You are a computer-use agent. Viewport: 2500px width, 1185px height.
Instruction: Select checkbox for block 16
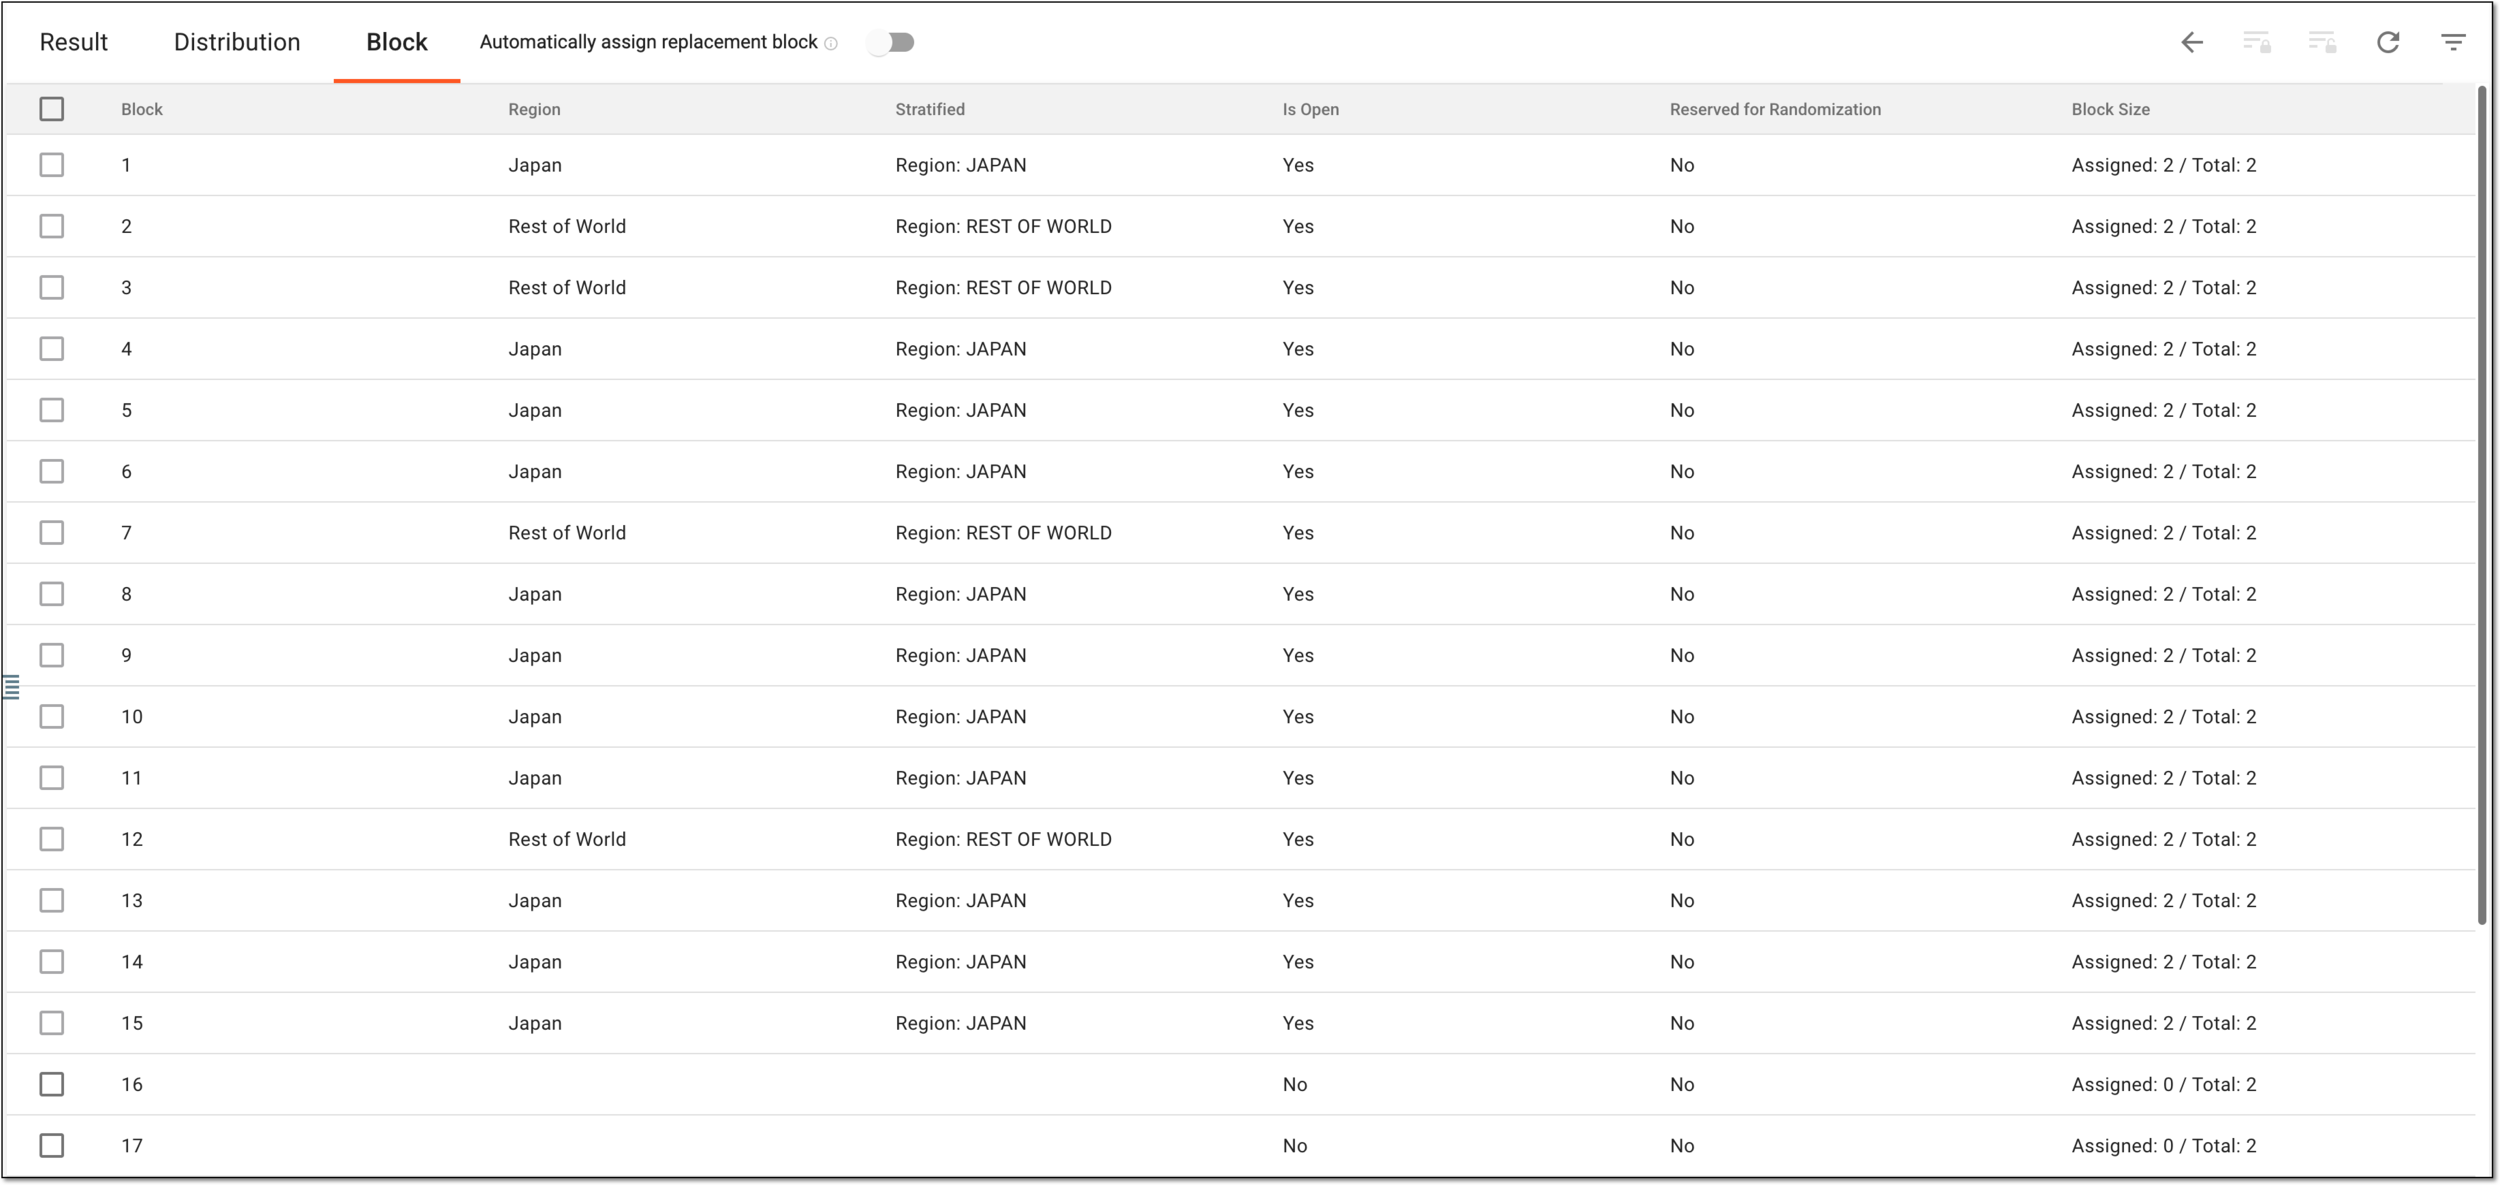point(52,1084)
